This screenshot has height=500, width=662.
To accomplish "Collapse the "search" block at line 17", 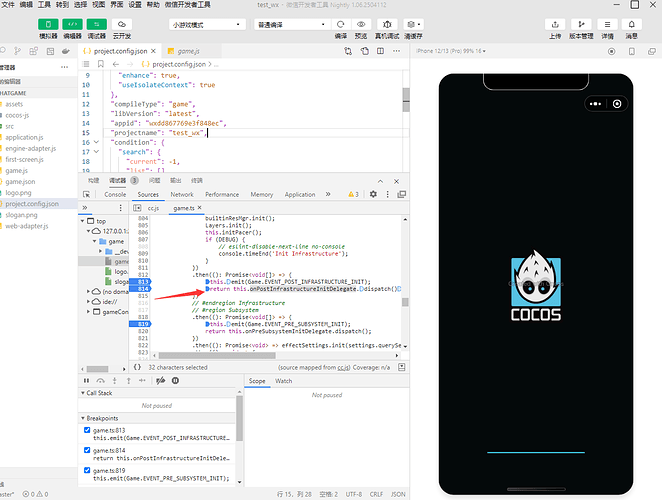I will (x=97, y=152).
